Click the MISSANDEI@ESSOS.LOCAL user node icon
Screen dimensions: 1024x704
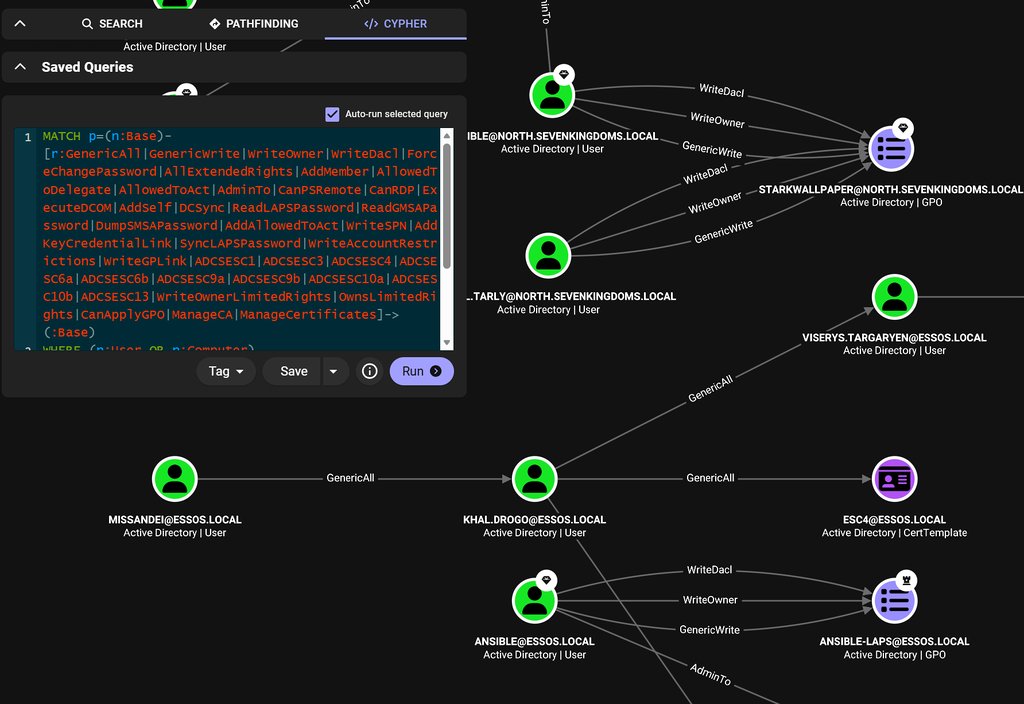coord(174,479)
